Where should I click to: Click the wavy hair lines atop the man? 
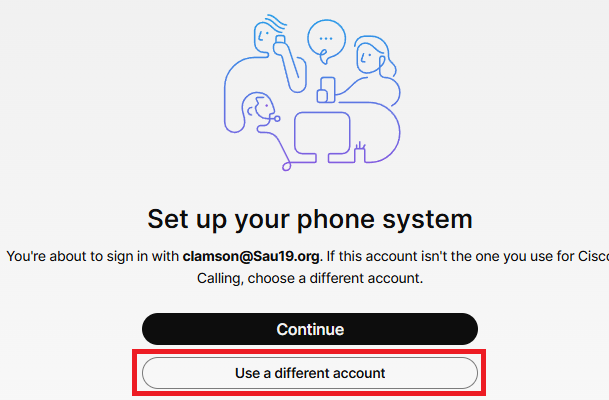pos(276,23)
